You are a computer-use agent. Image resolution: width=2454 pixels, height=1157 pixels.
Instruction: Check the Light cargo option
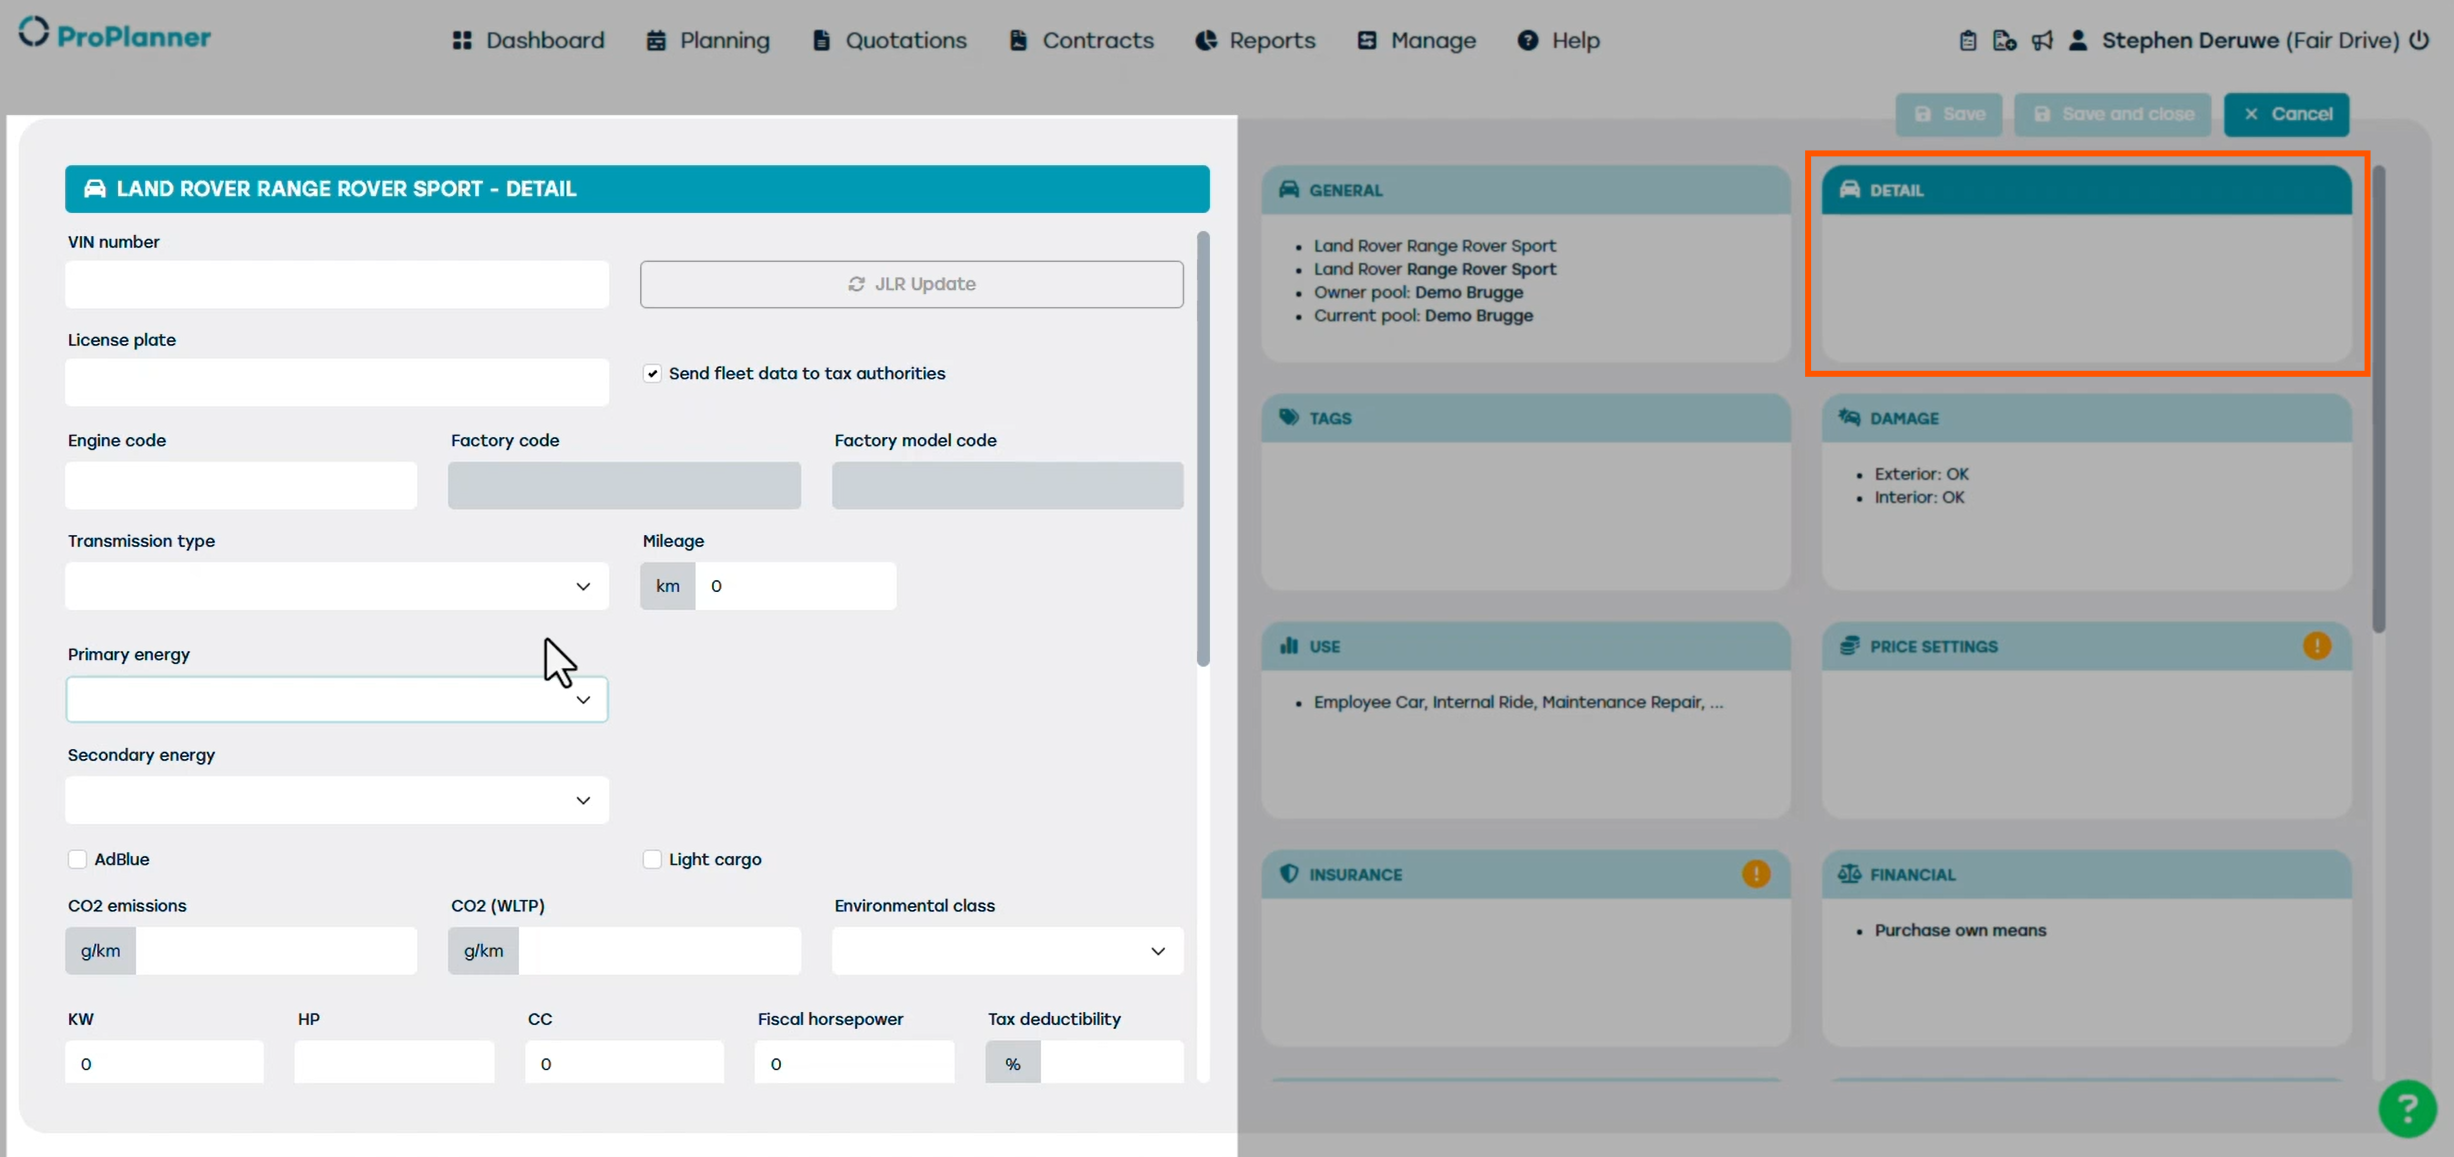[x=652, y=859]
